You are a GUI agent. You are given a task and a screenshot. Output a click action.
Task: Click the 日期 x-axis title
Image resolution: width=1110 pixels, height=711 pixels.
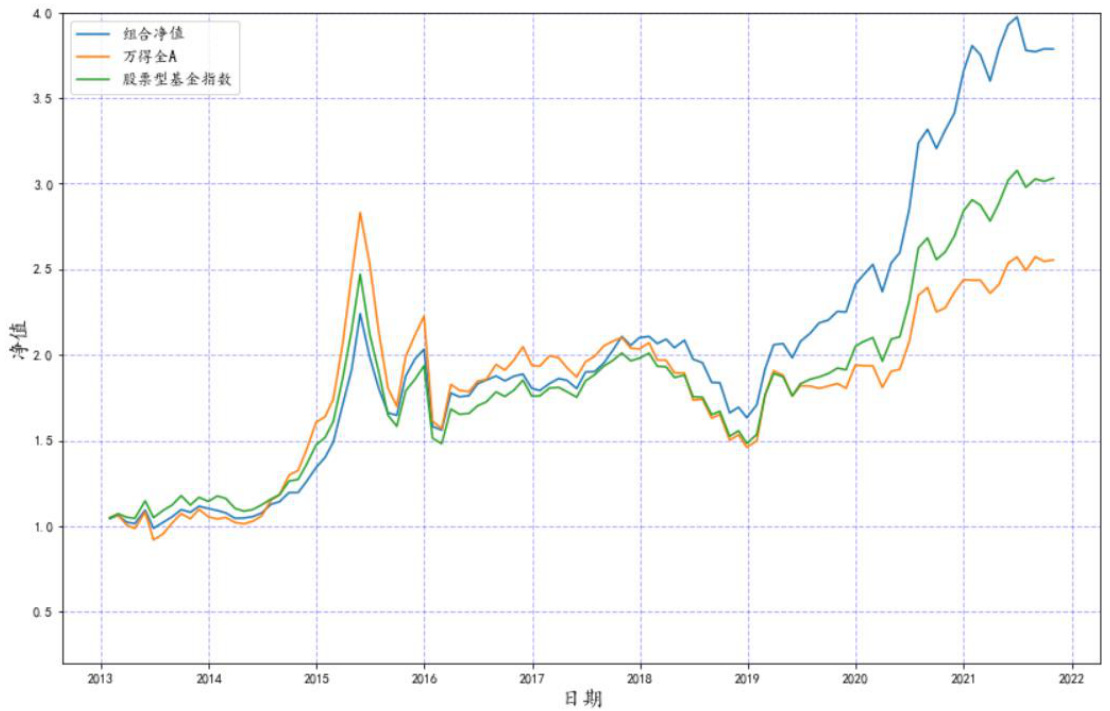583,698
